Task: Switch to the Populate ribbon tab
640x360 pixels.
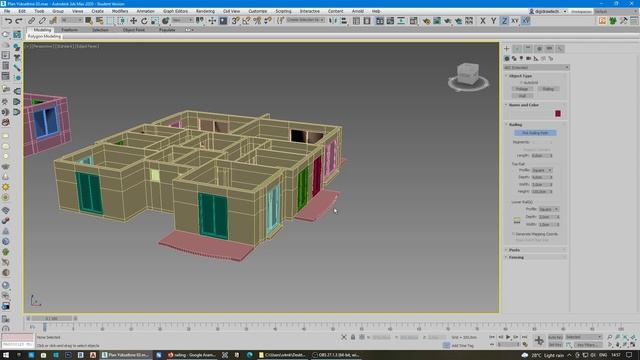Action: pyautogui.click(x=167, y=30)
